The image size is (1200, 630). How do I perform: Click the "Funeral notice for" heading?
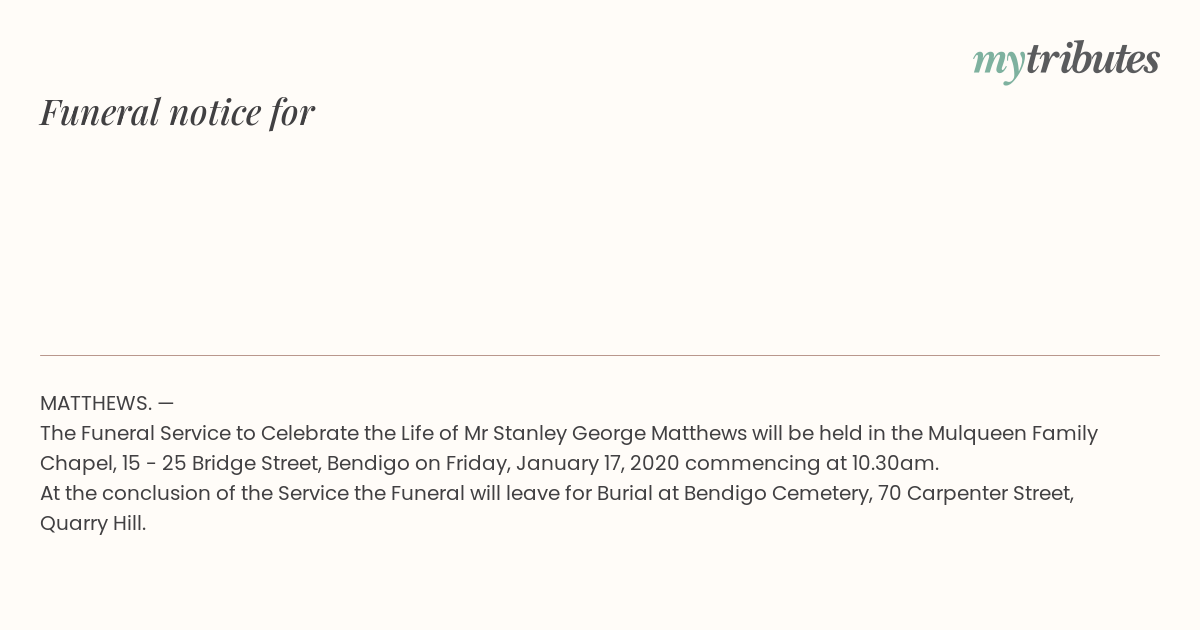[177, 112]
